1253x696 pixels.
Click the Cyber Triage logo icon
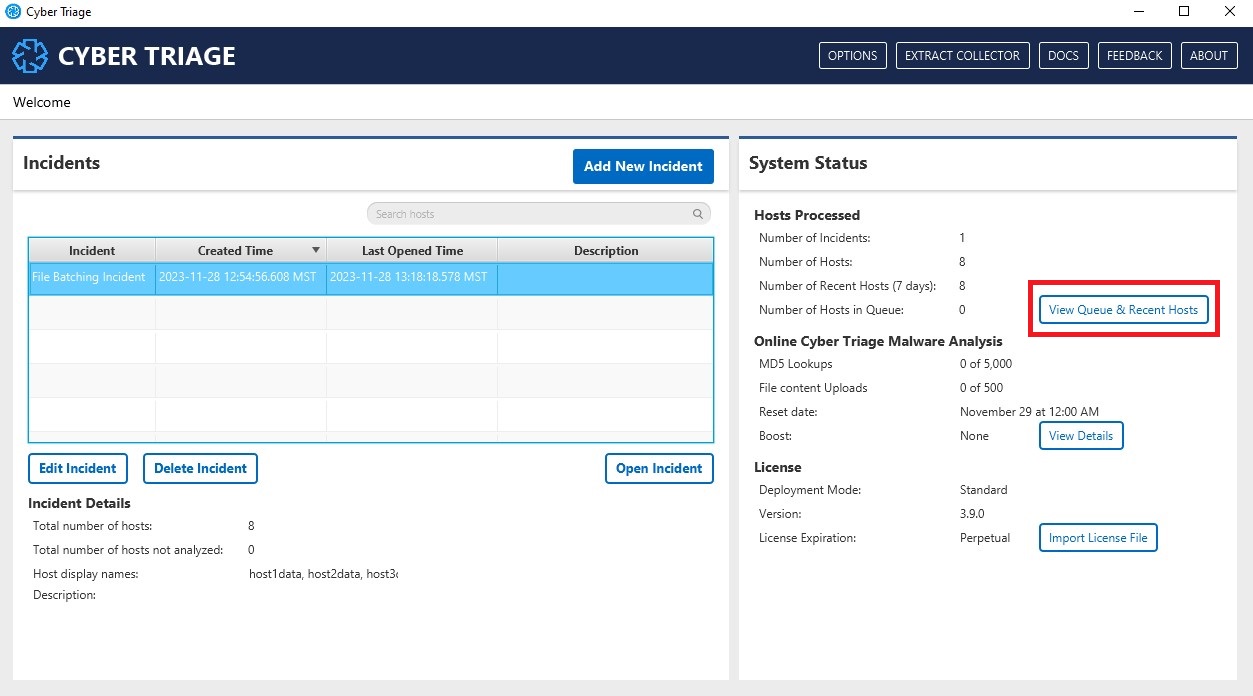[30, 56]
